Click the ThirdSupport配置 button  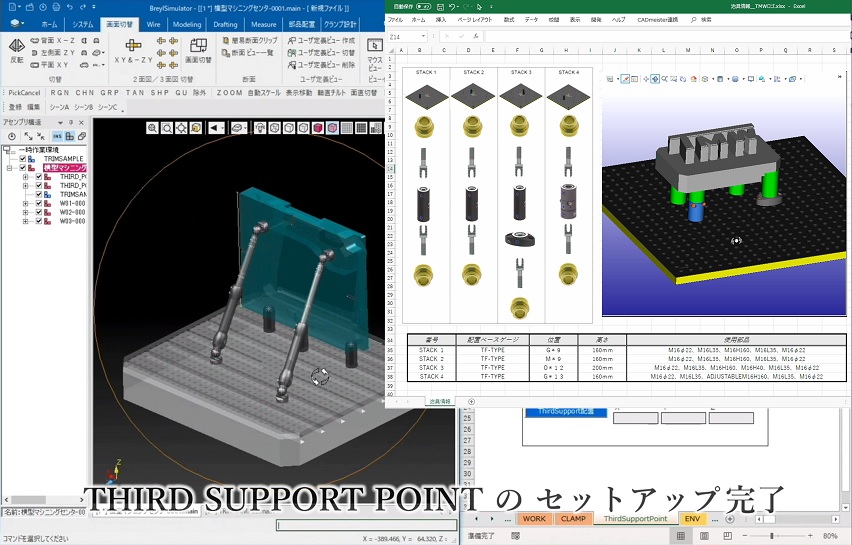565,411
